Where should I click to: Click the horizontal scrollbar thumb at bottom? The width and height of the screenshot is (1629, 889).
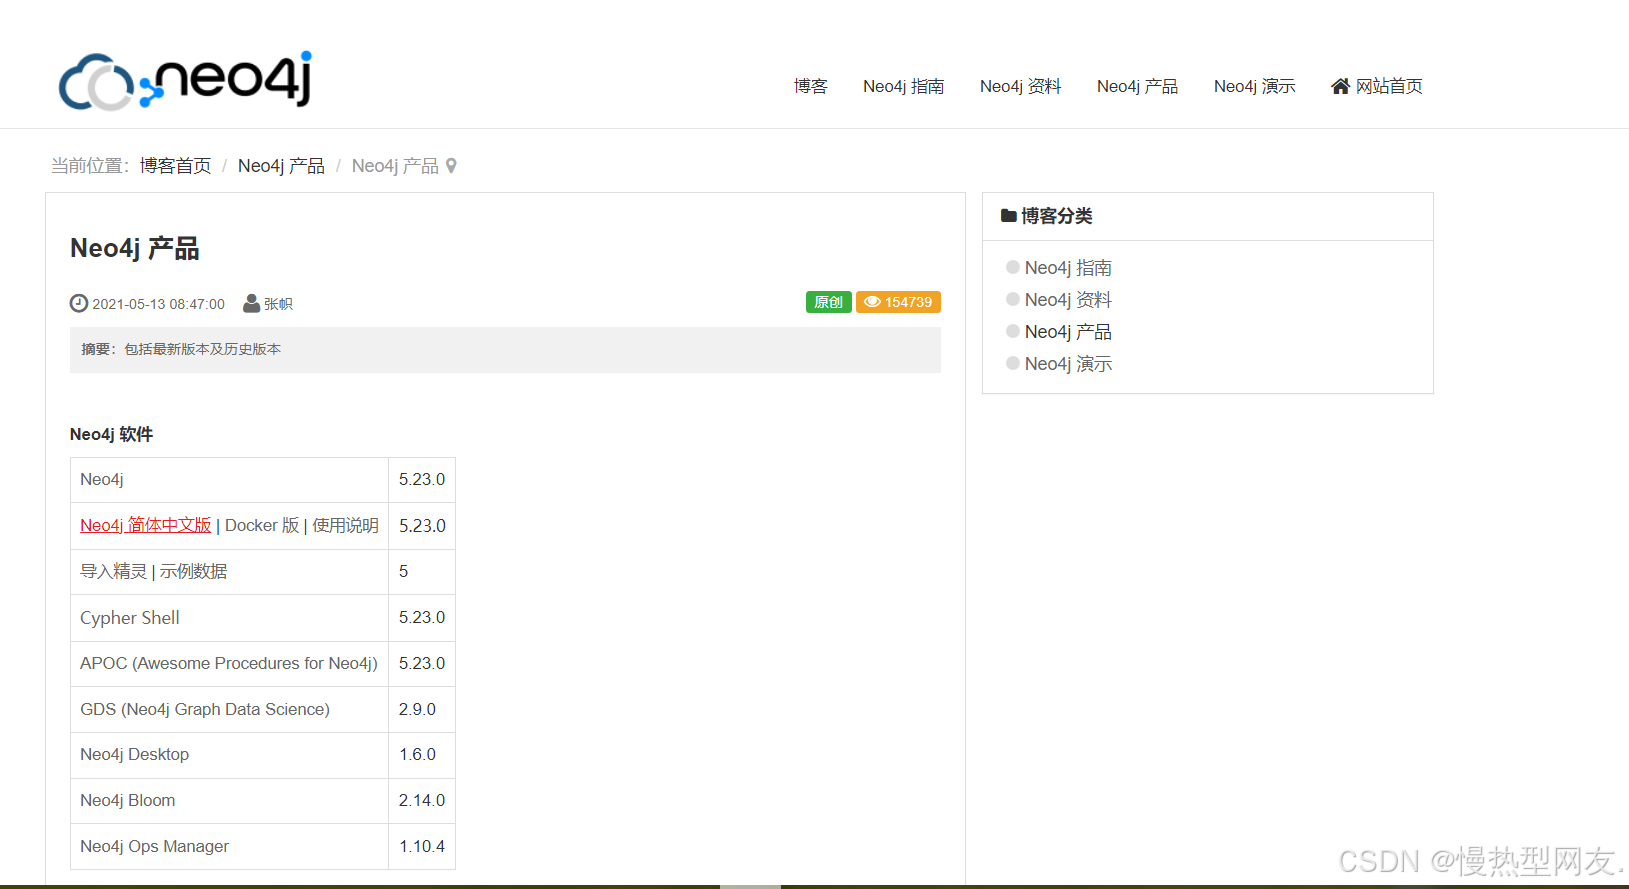pyautogui.click(x=750, y=886)
